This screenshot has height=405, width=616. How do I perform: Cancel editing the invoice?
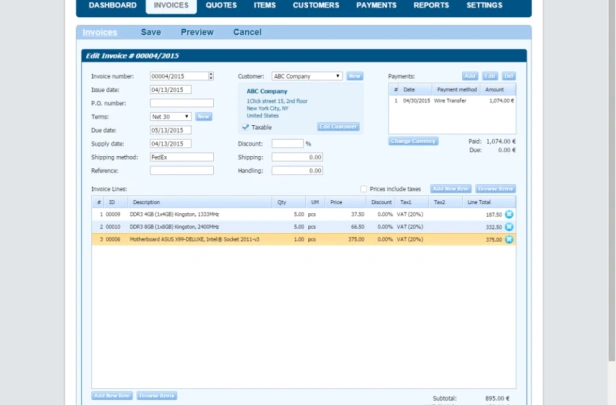coord(247,32)
